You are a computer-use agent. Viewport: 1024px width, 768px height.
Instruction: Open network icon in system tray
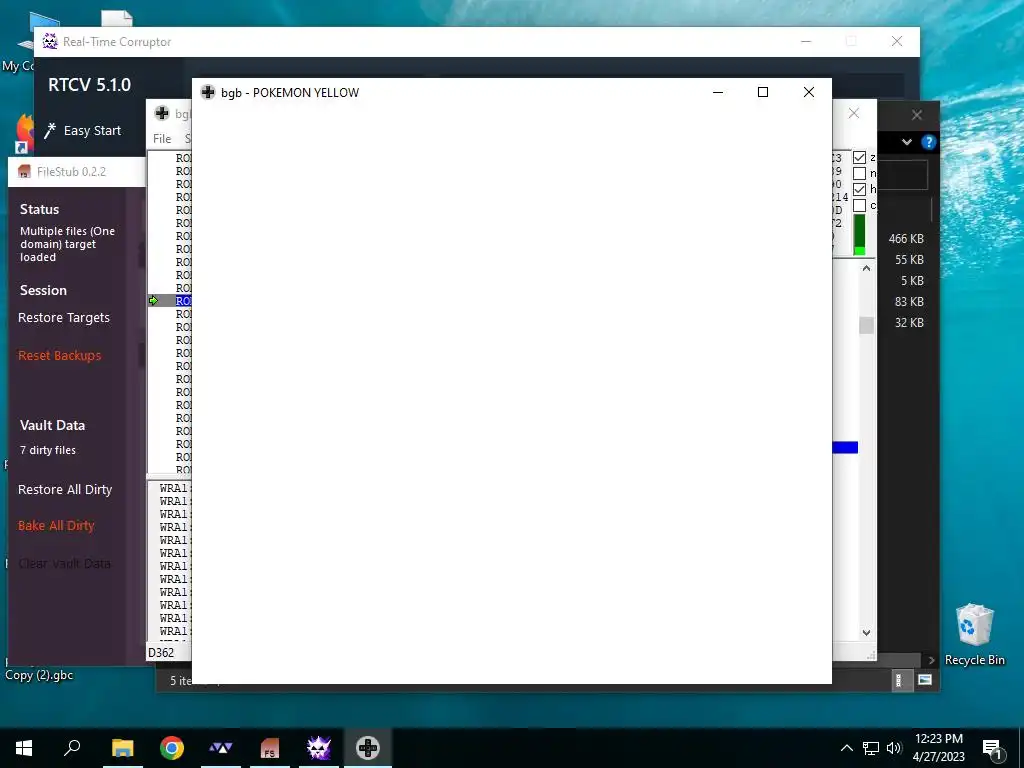[871, 748]
